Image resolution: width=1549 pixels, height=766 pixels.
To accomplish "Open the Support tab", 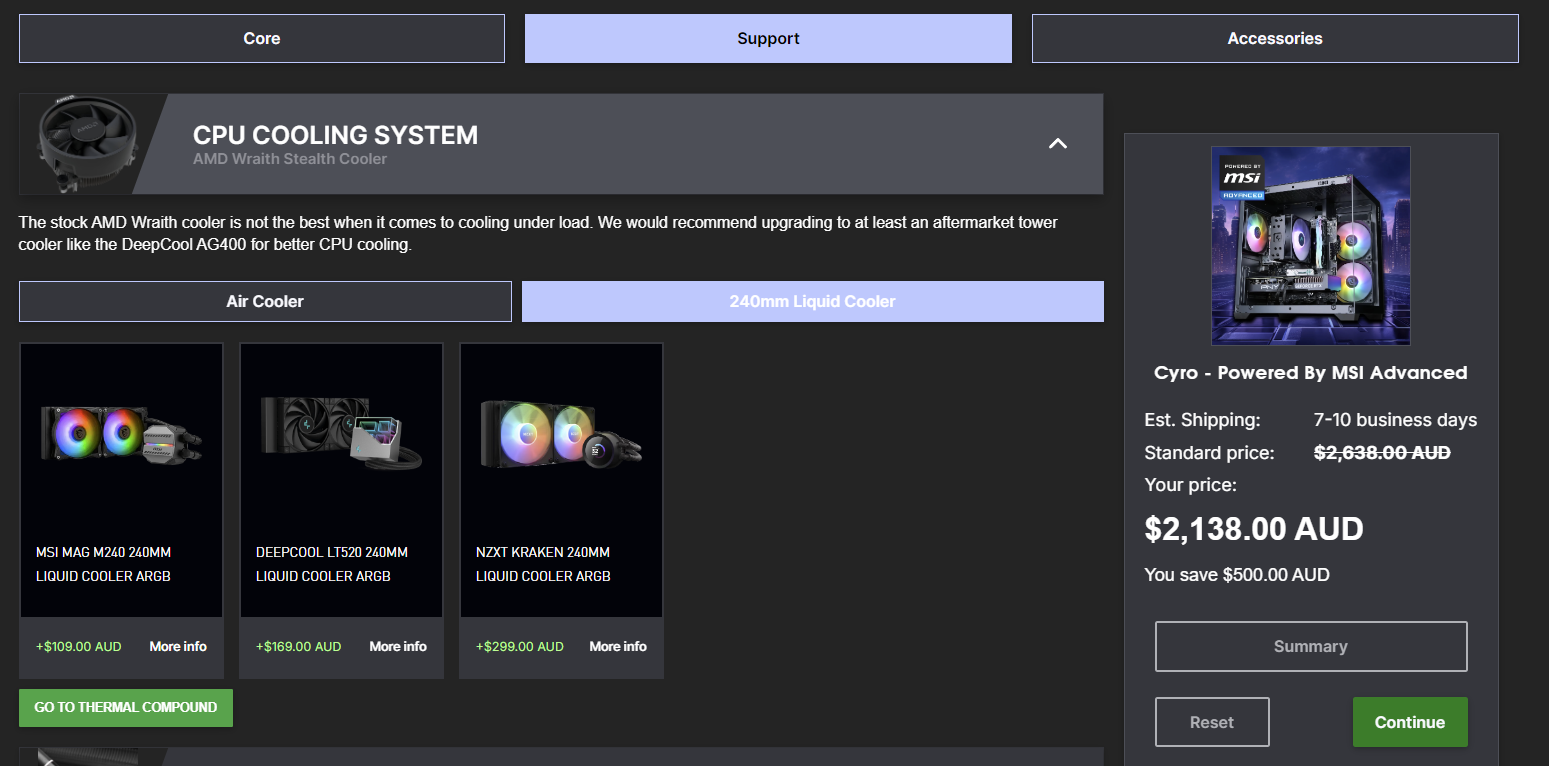I will point(768,39).
